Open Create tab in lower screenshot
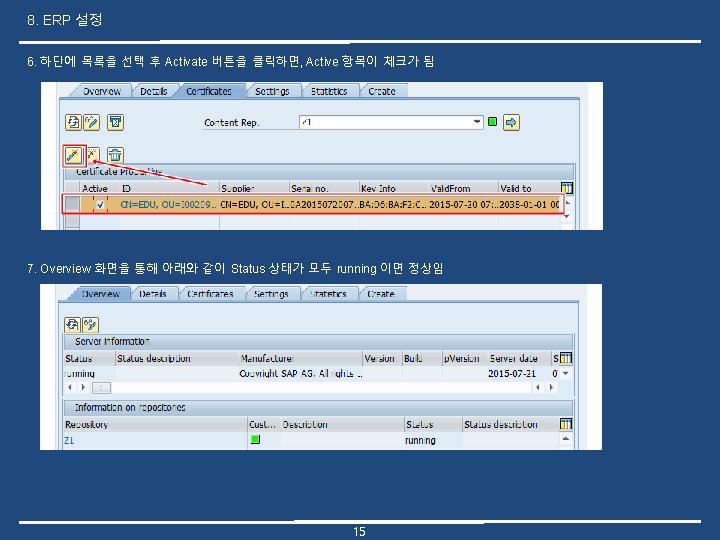 [x=381, y=294]
